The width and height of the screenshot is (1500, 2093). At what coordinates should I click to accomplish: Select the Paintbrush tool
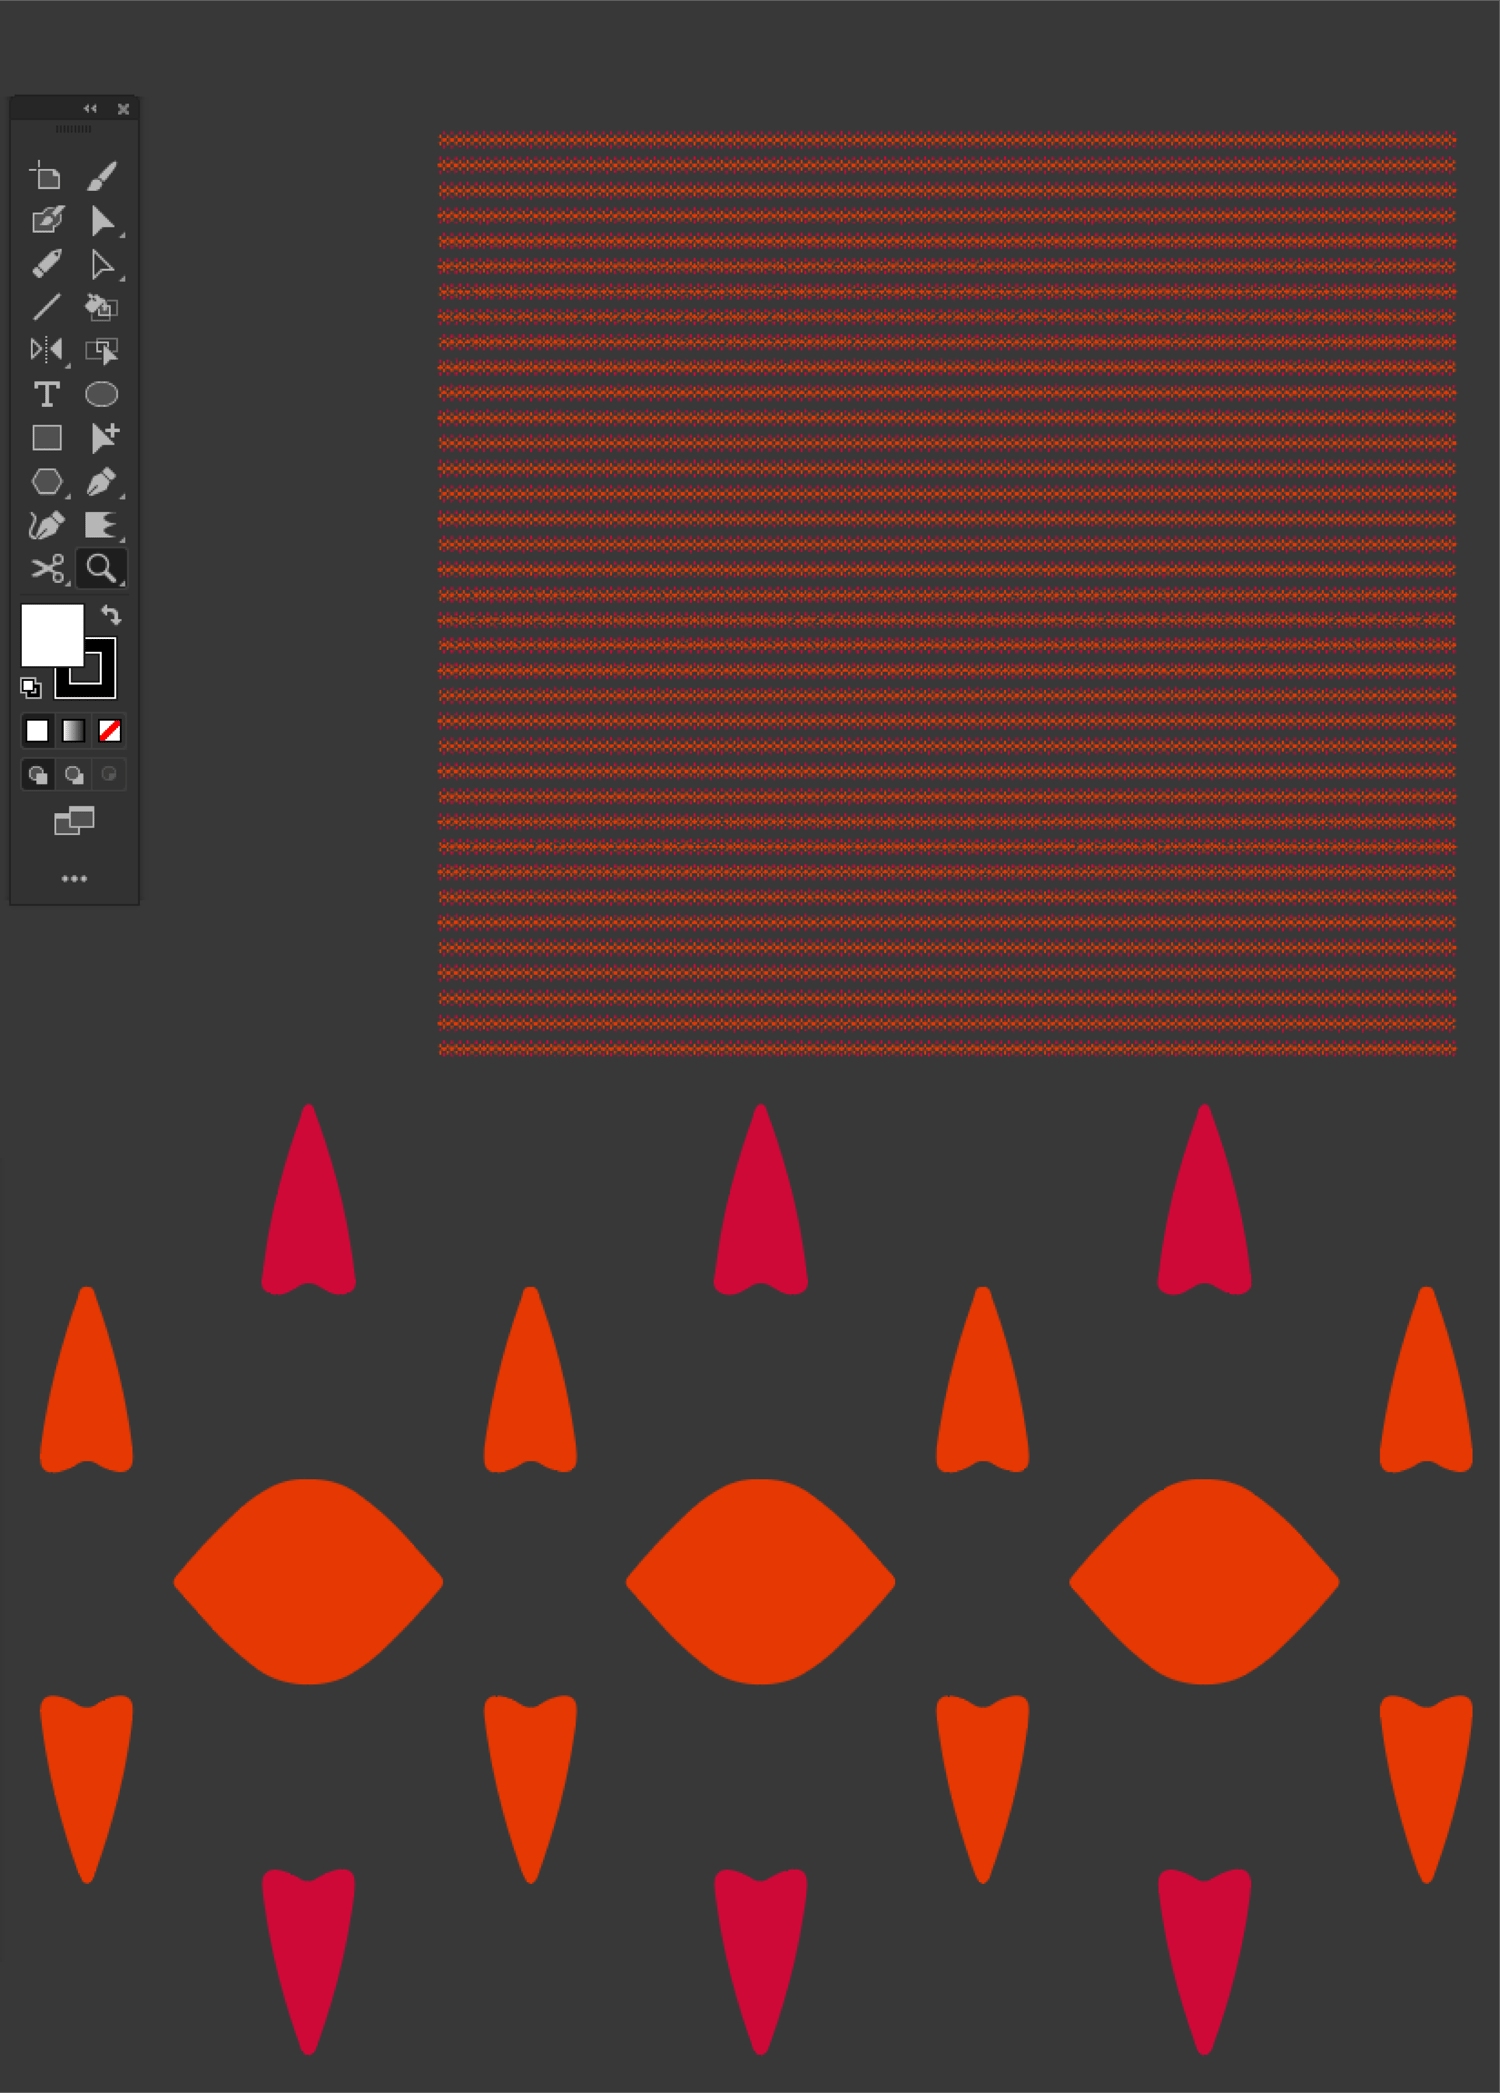coord(101,176)
